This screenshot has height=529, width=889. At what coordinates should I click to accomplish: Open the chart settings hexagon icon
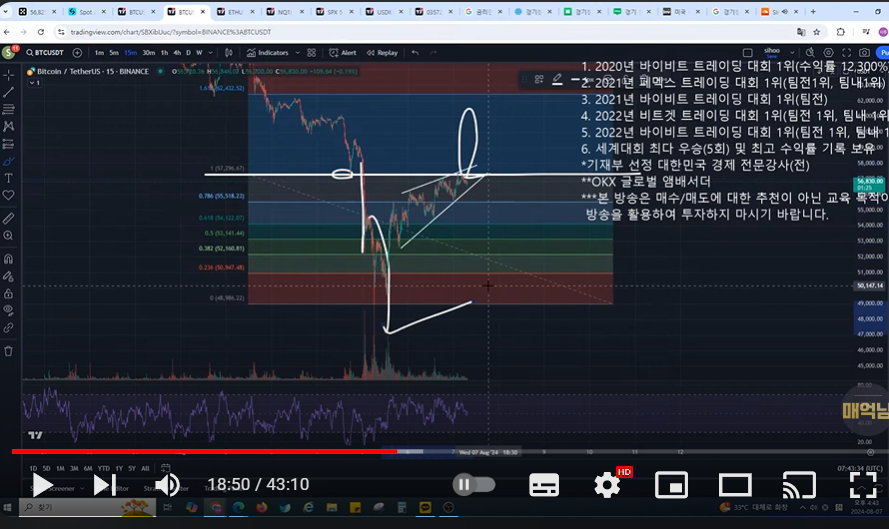[828, 53]
